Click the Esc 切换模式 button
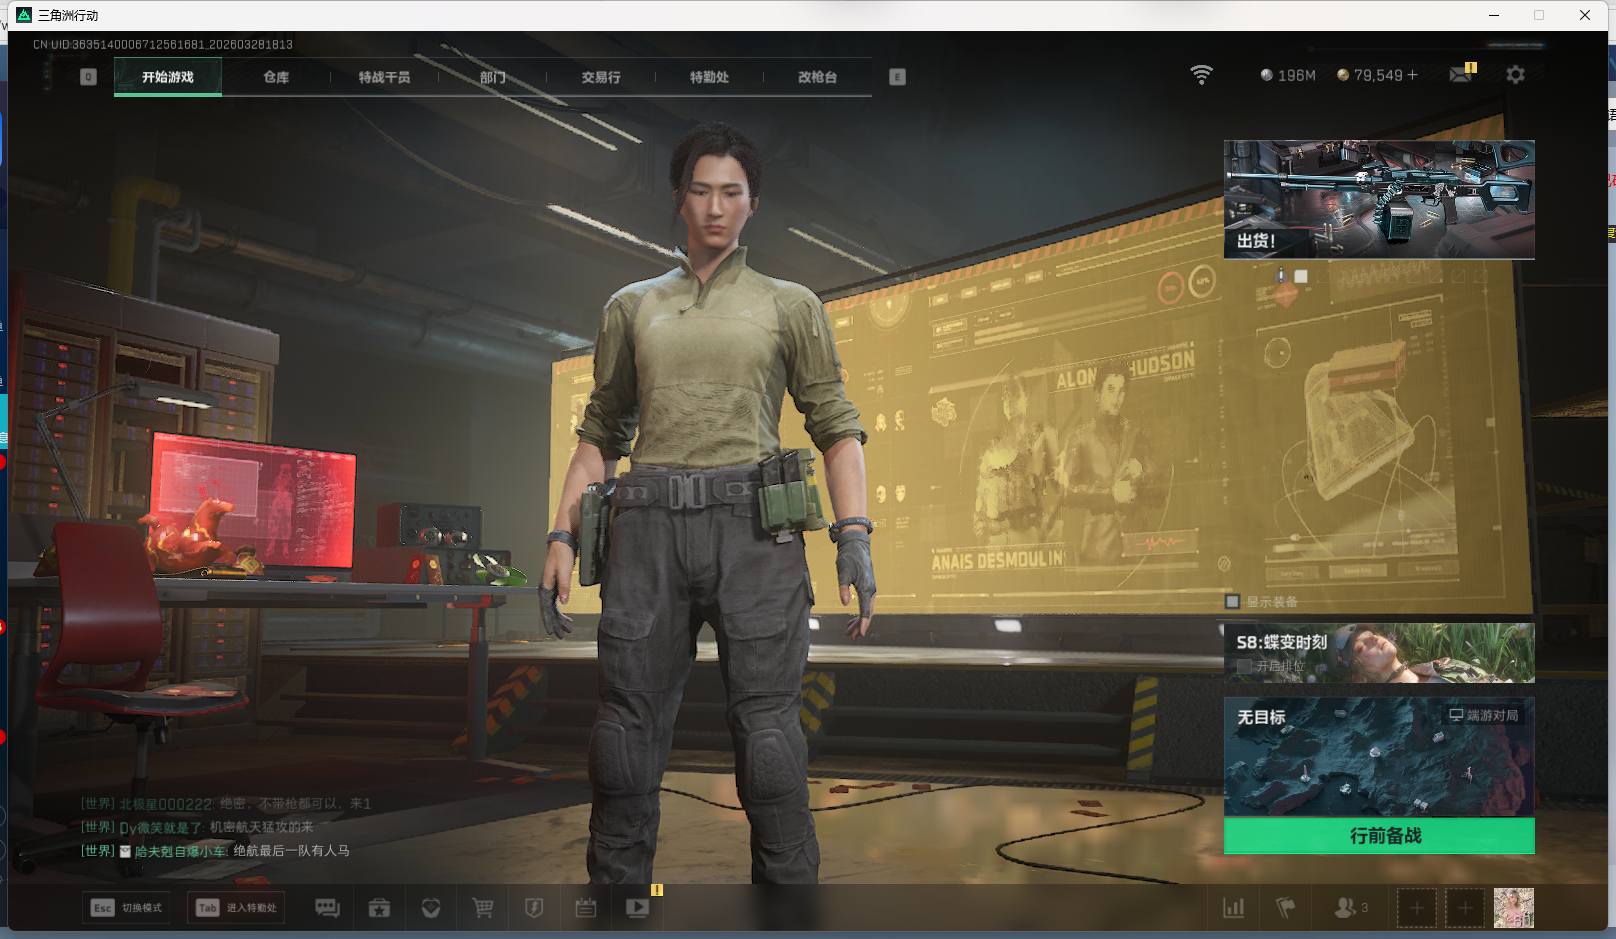The image size is (1616, 939). [x=126, y=908]
